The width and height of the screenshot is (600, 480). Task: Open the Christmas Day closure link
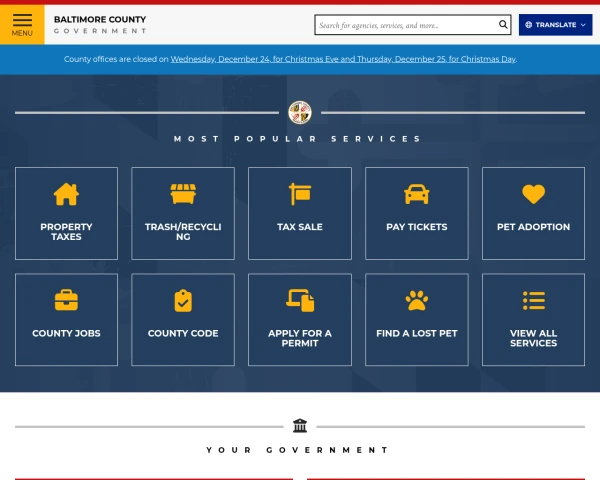coord(438,59)
